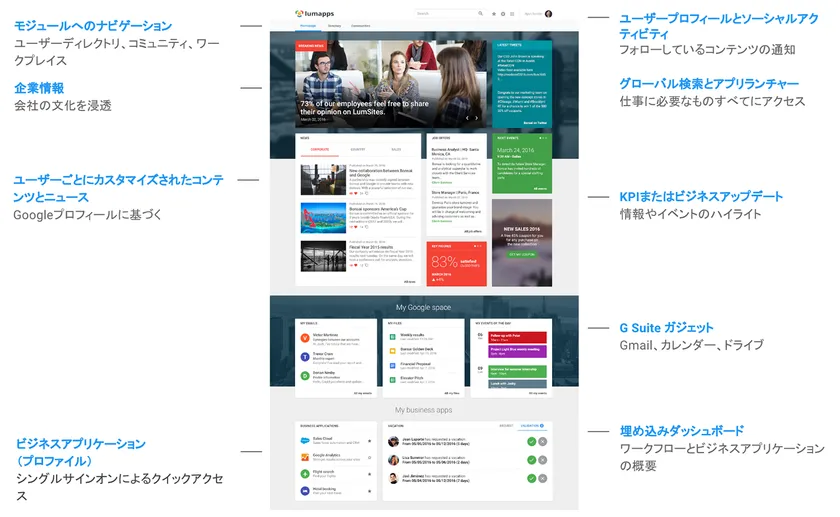The width and height of the screenshot is (840, 517).
Task: Select the Sales news tab
Action: 396,149
